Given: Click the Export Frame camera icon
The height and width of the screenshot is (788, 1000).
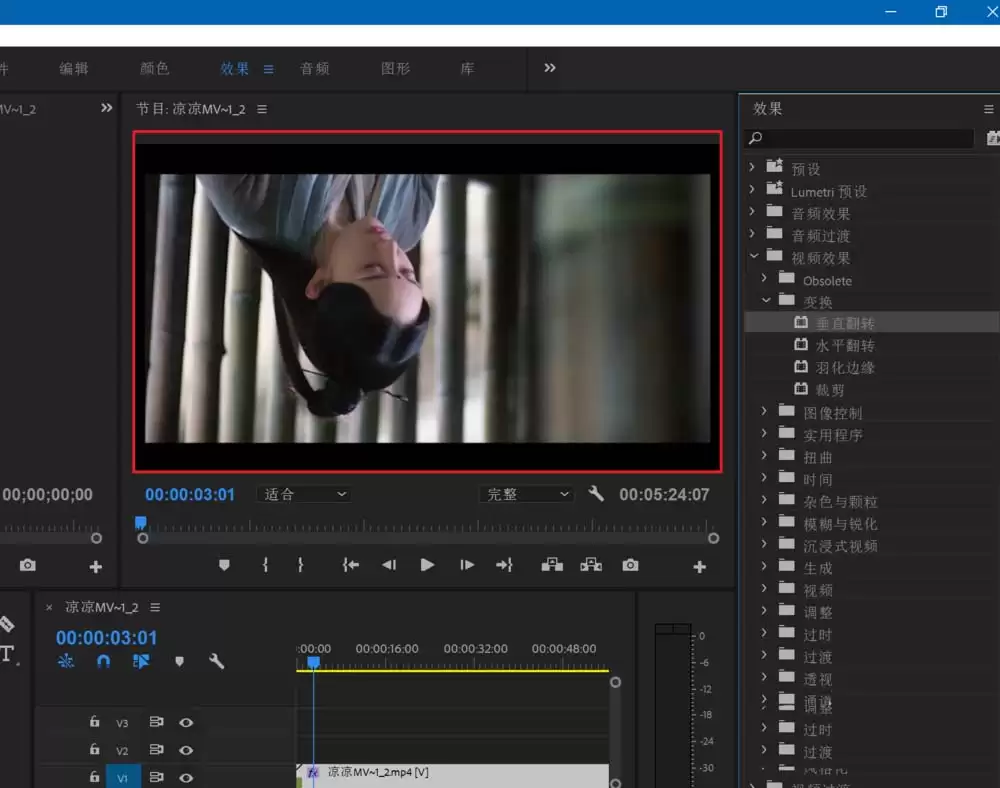Looking at the screenshot, I should click(x=630, y=565).
